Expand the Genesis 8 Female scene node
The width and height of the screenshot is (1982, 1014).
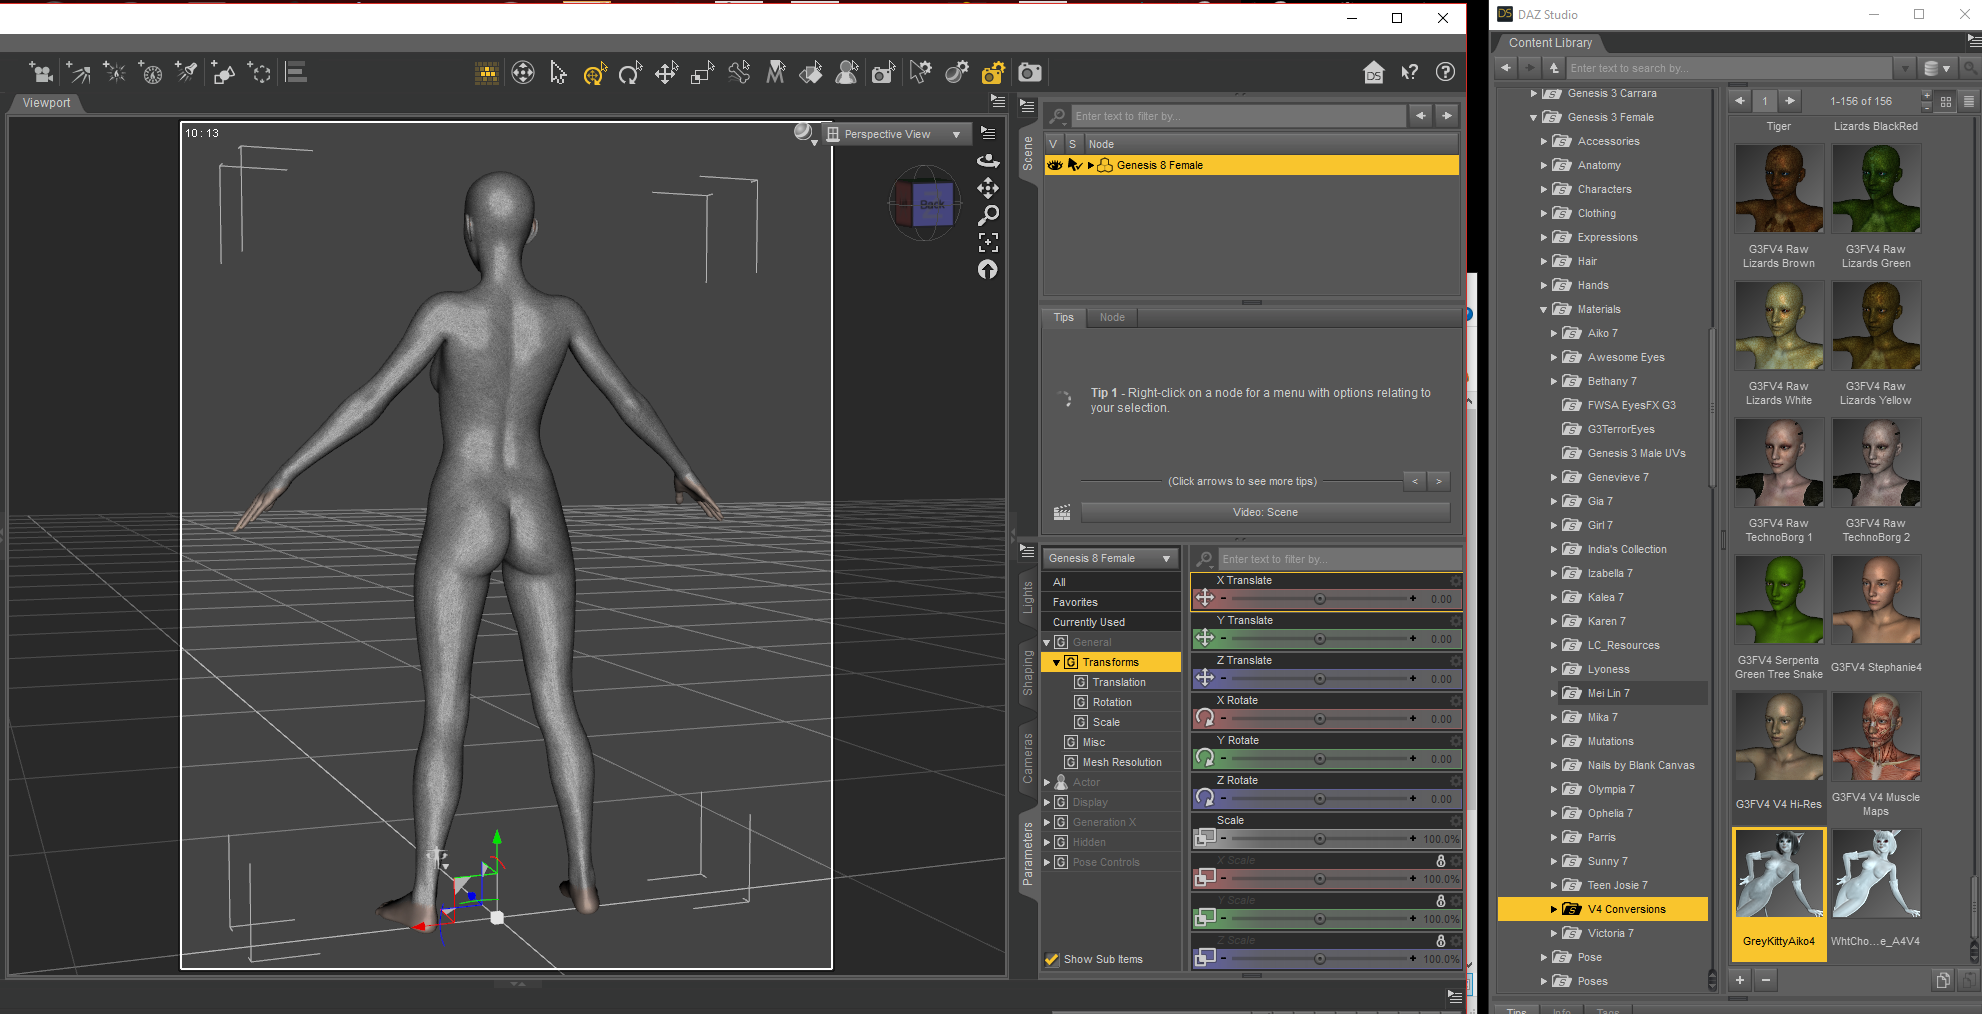[1090, 166]
